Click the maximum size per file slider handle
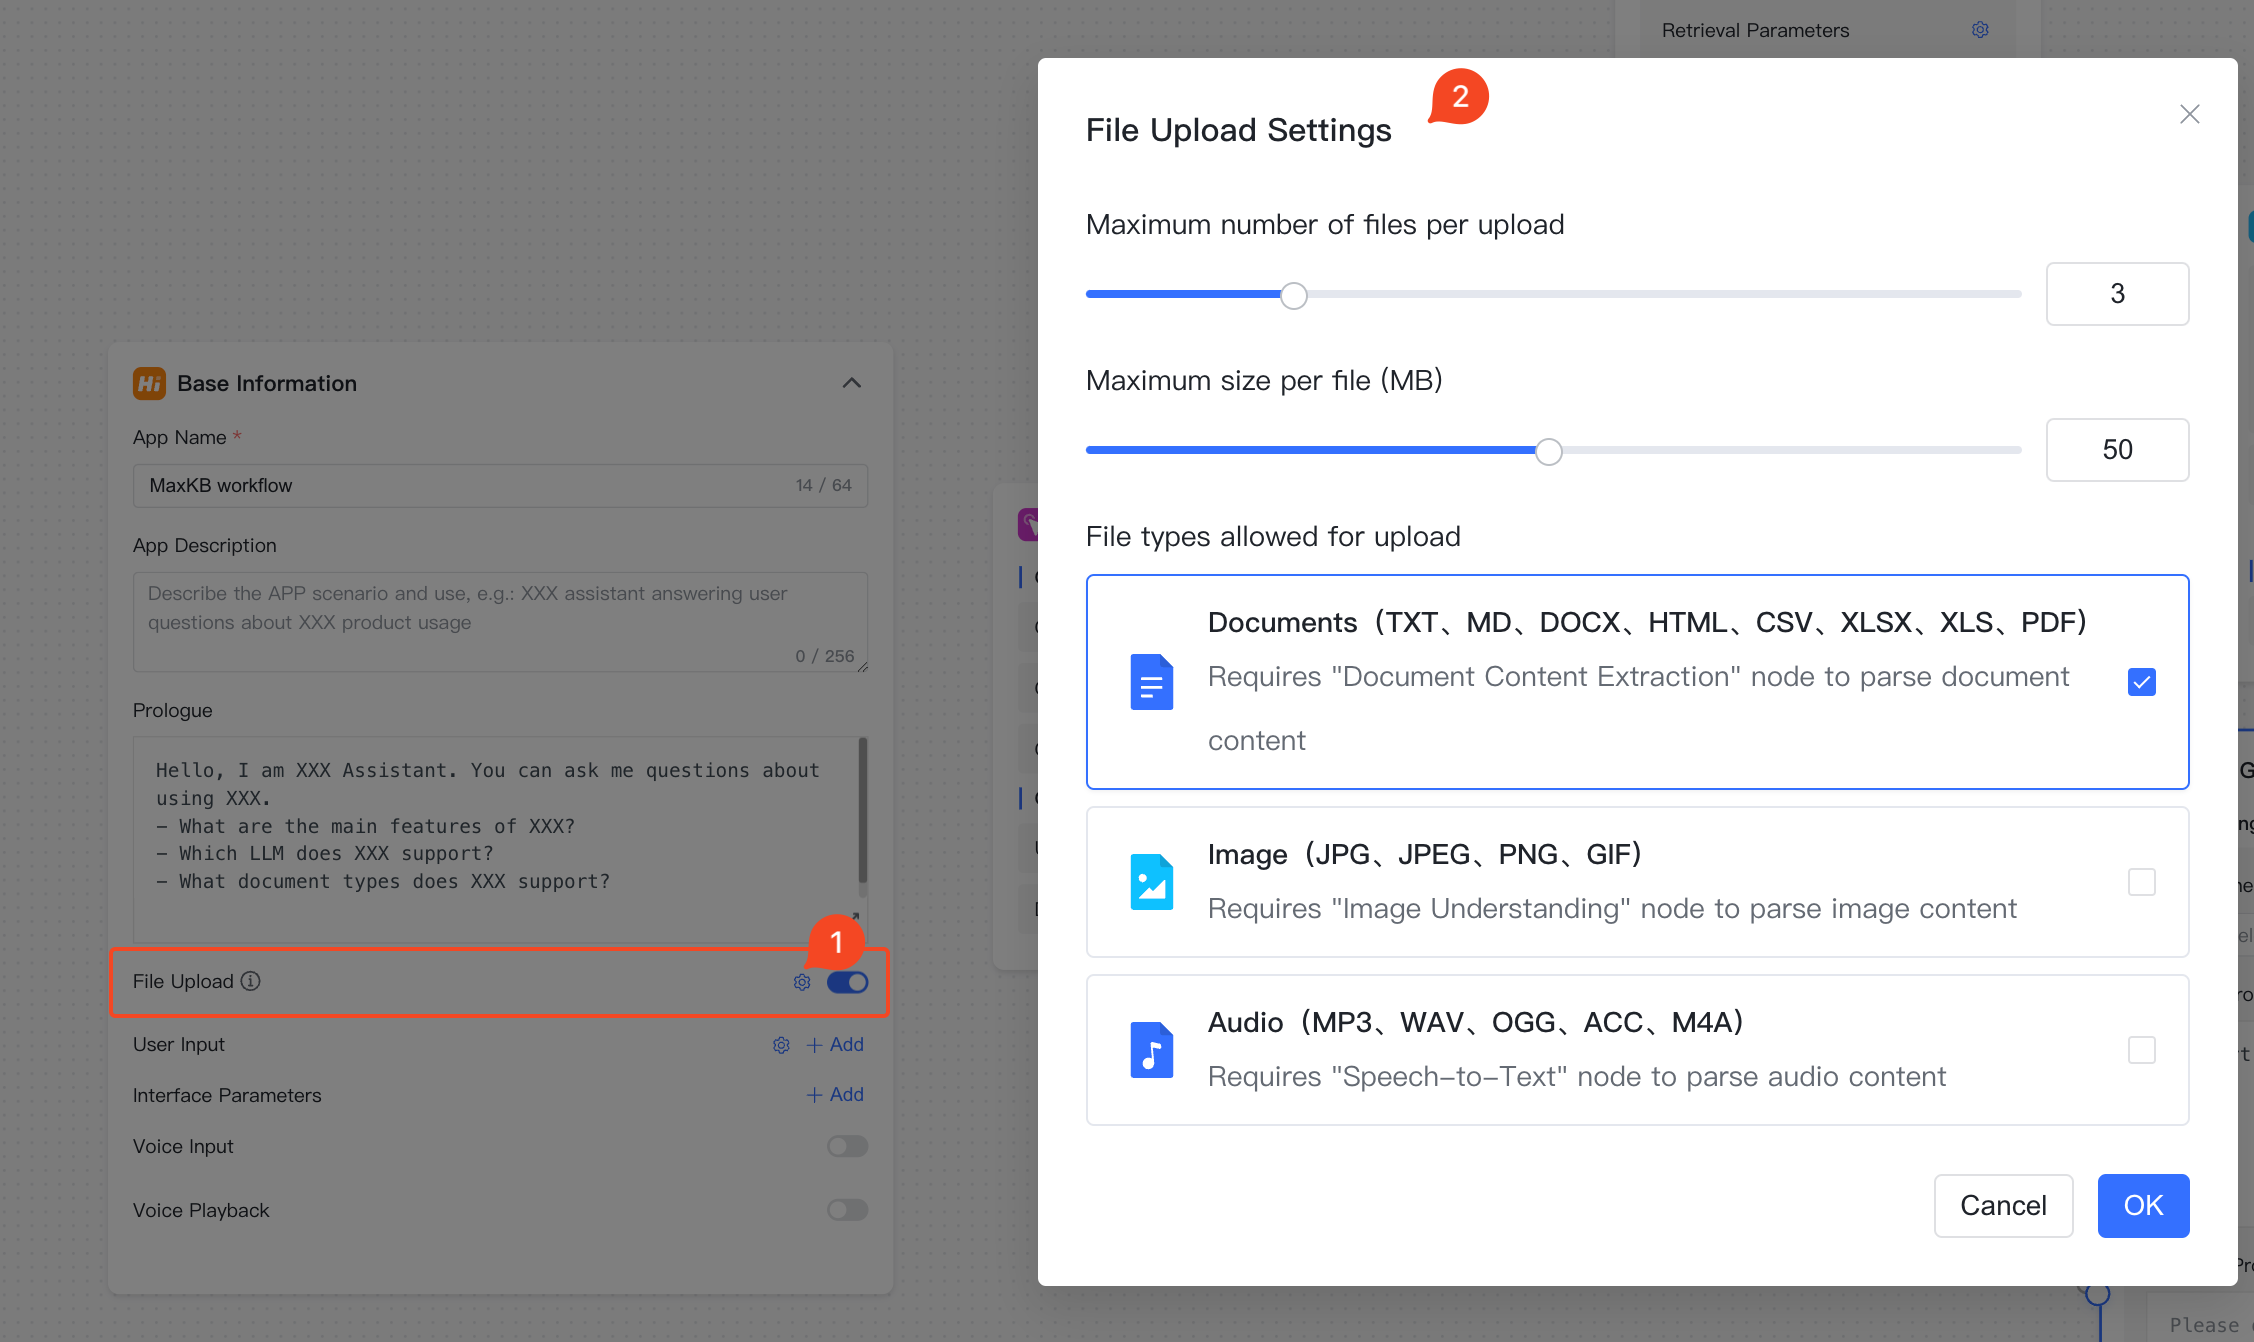 [x=1548, y=451]
